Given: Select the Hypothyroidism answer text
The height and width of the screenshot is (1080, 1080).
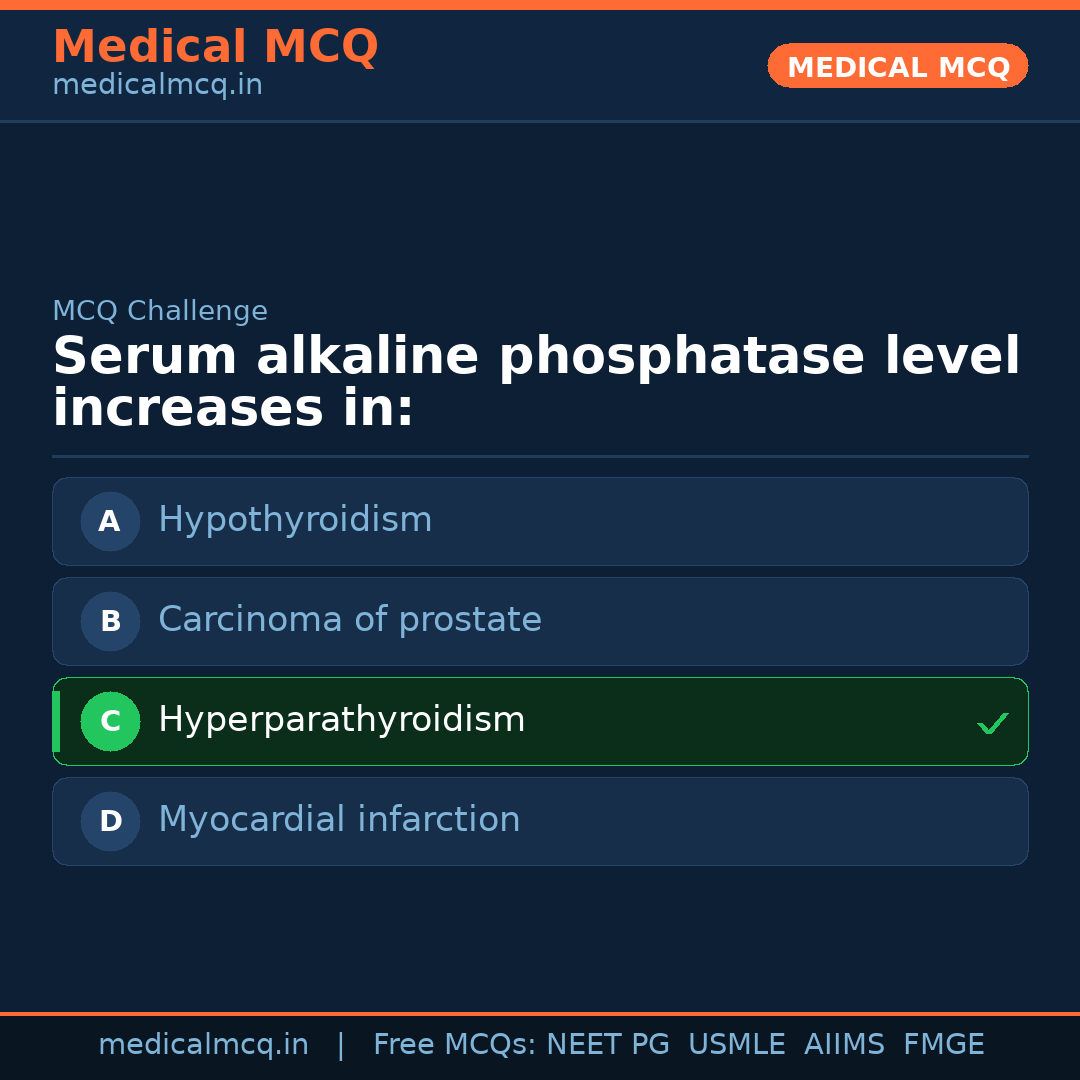Looking at the screenshot, I should pyautogui.click(x=295, y=520).
